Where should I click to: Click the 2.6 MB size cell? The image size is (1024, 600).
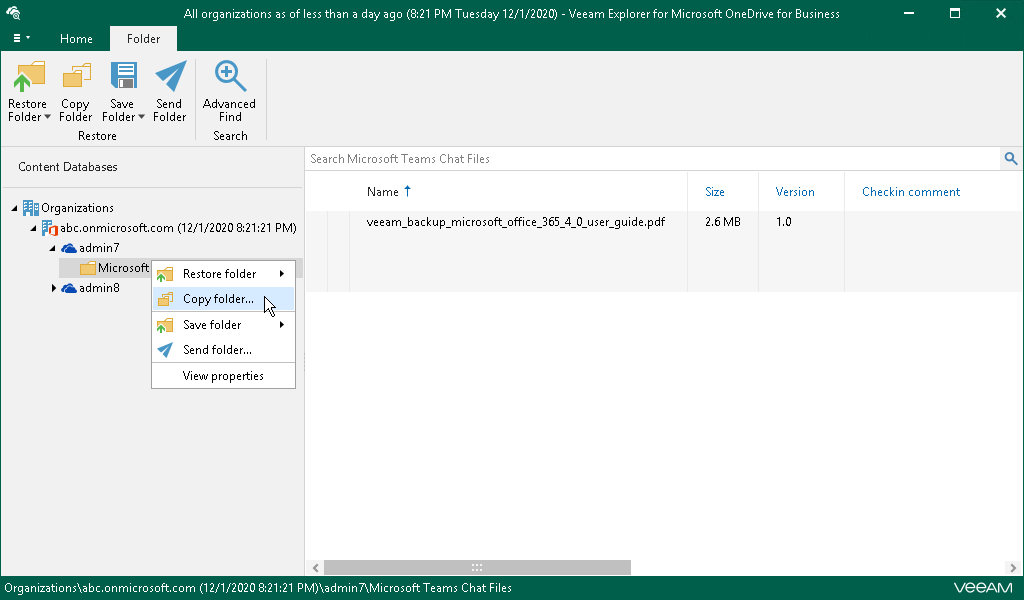point(722,222)
